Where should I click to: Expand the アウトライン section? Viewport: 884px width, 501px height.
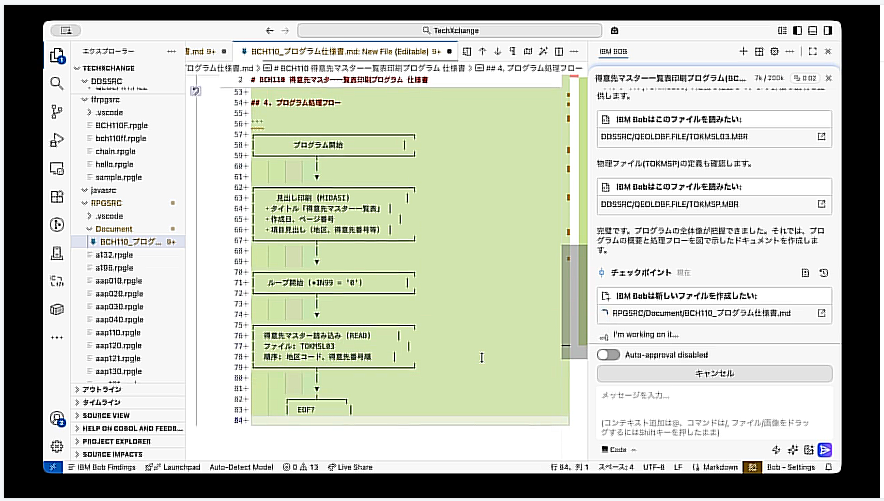[x=129, y=389]
